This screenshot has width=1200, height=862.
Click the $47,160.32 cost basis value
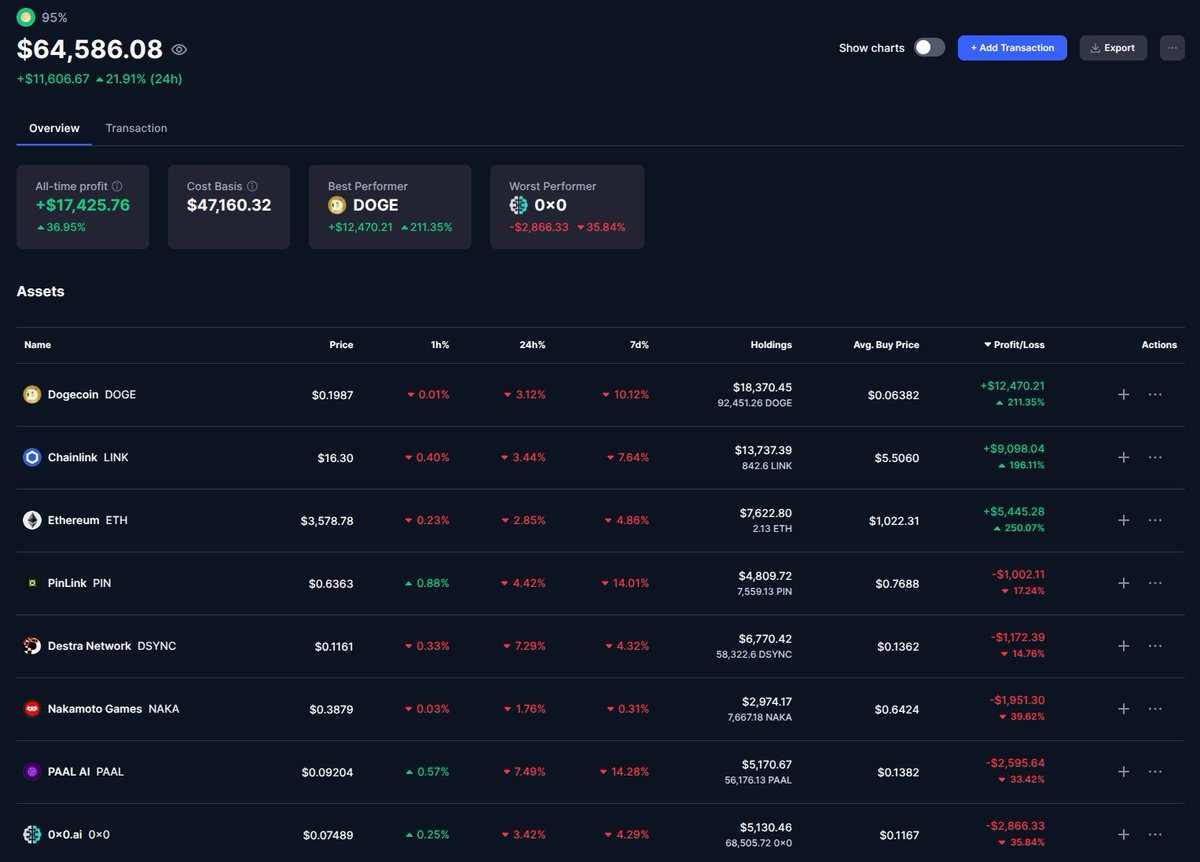(229, 205)
